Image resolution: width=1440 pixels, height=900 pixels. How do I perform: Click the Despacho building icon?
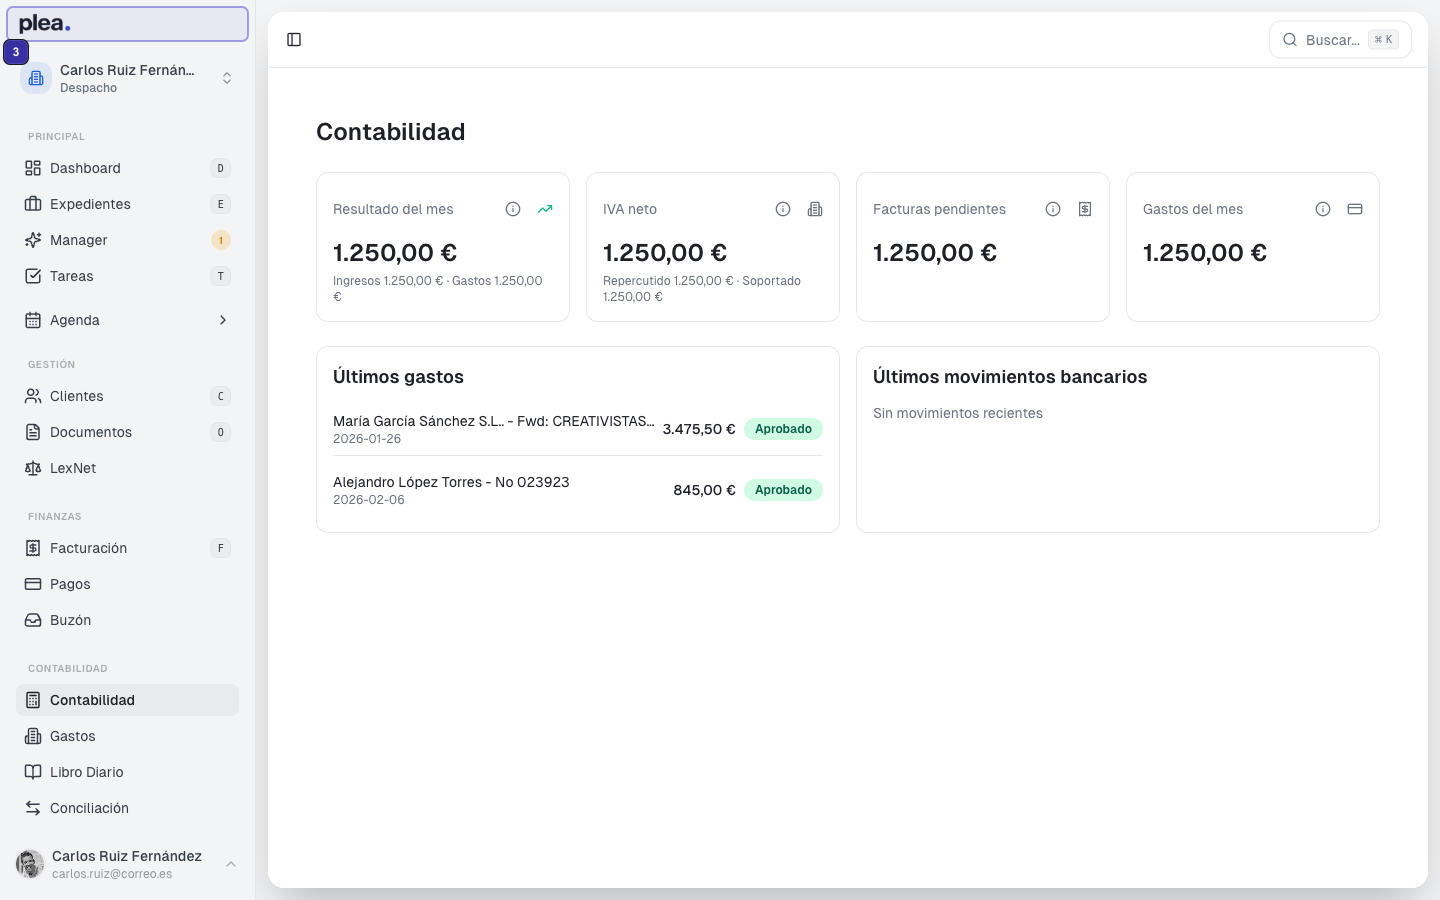click(36, 78)
